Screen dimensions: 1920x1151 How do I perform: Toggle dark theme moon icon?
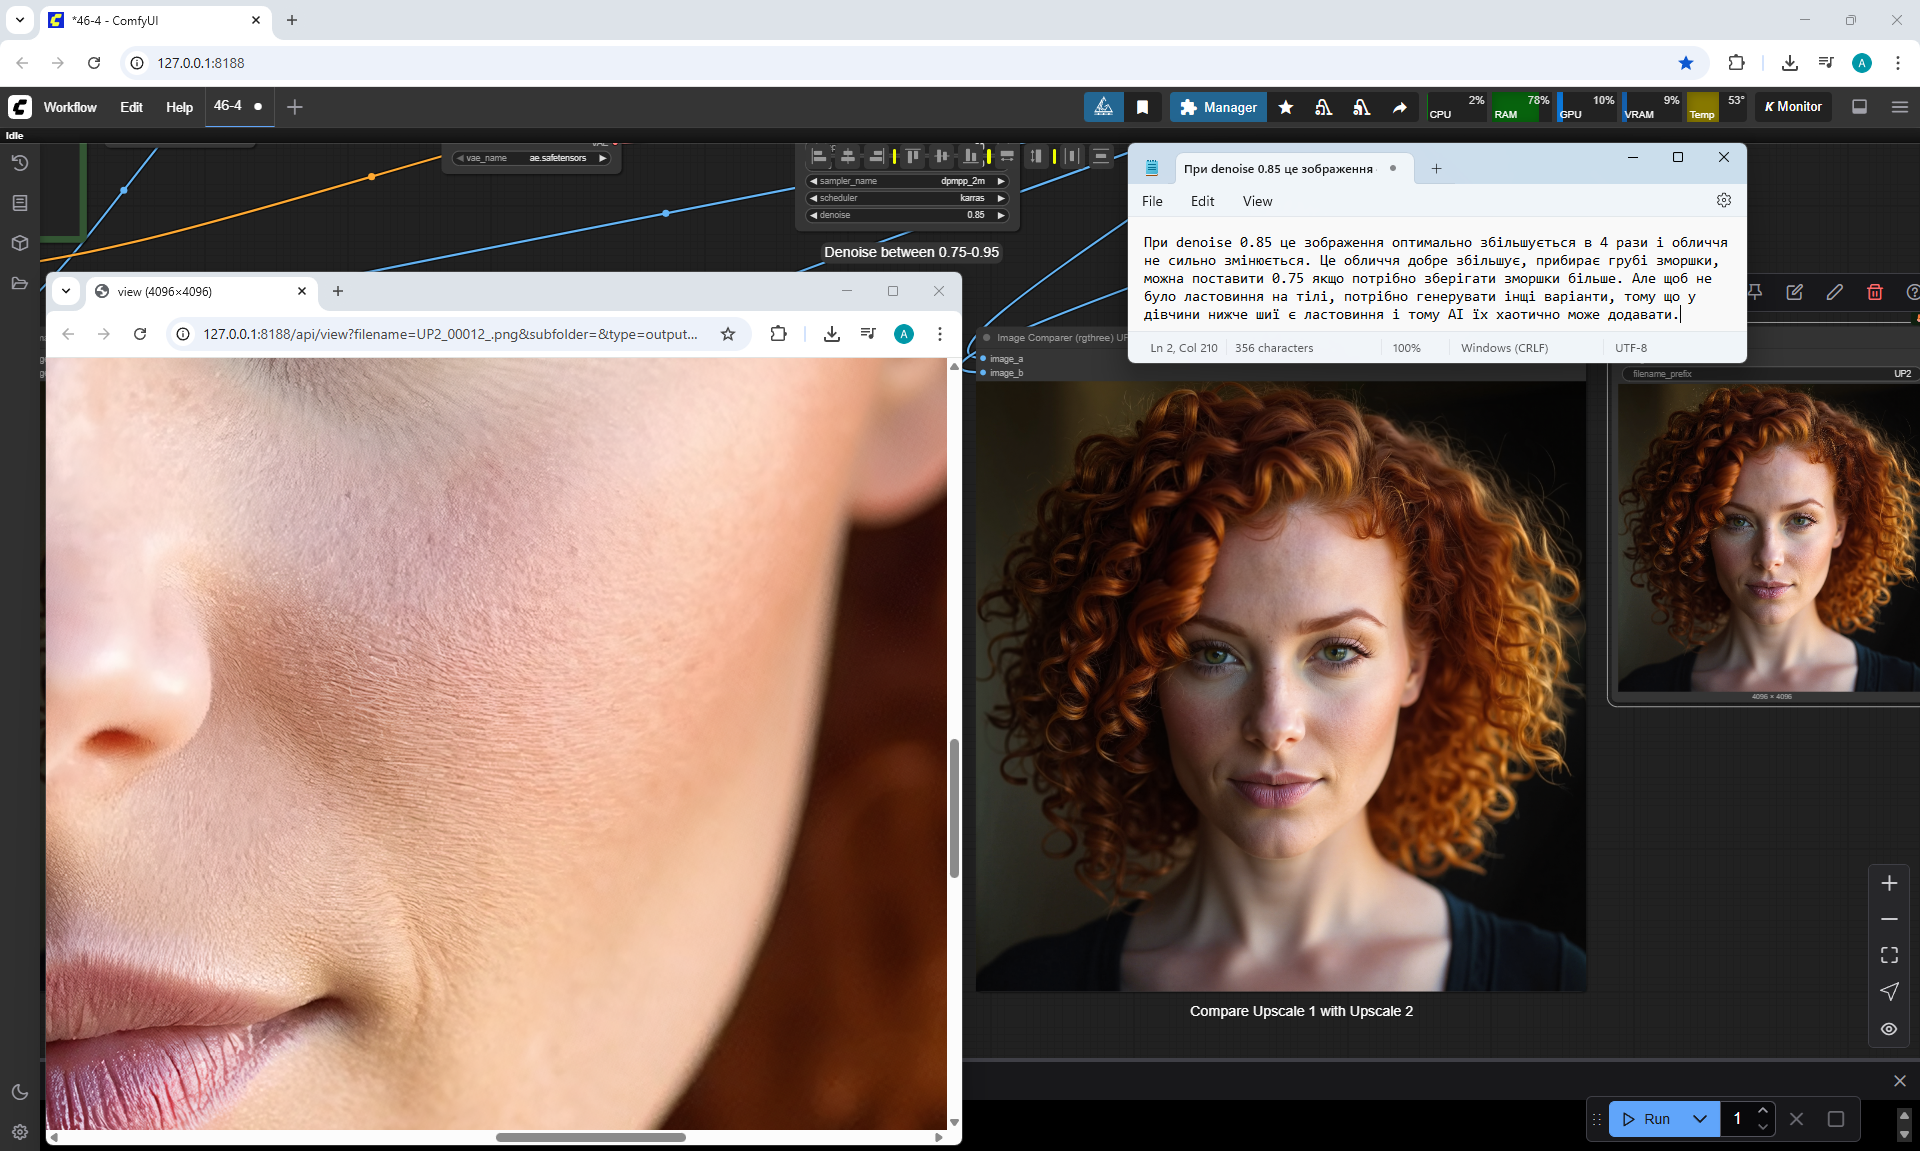(x=19, y=1092)
